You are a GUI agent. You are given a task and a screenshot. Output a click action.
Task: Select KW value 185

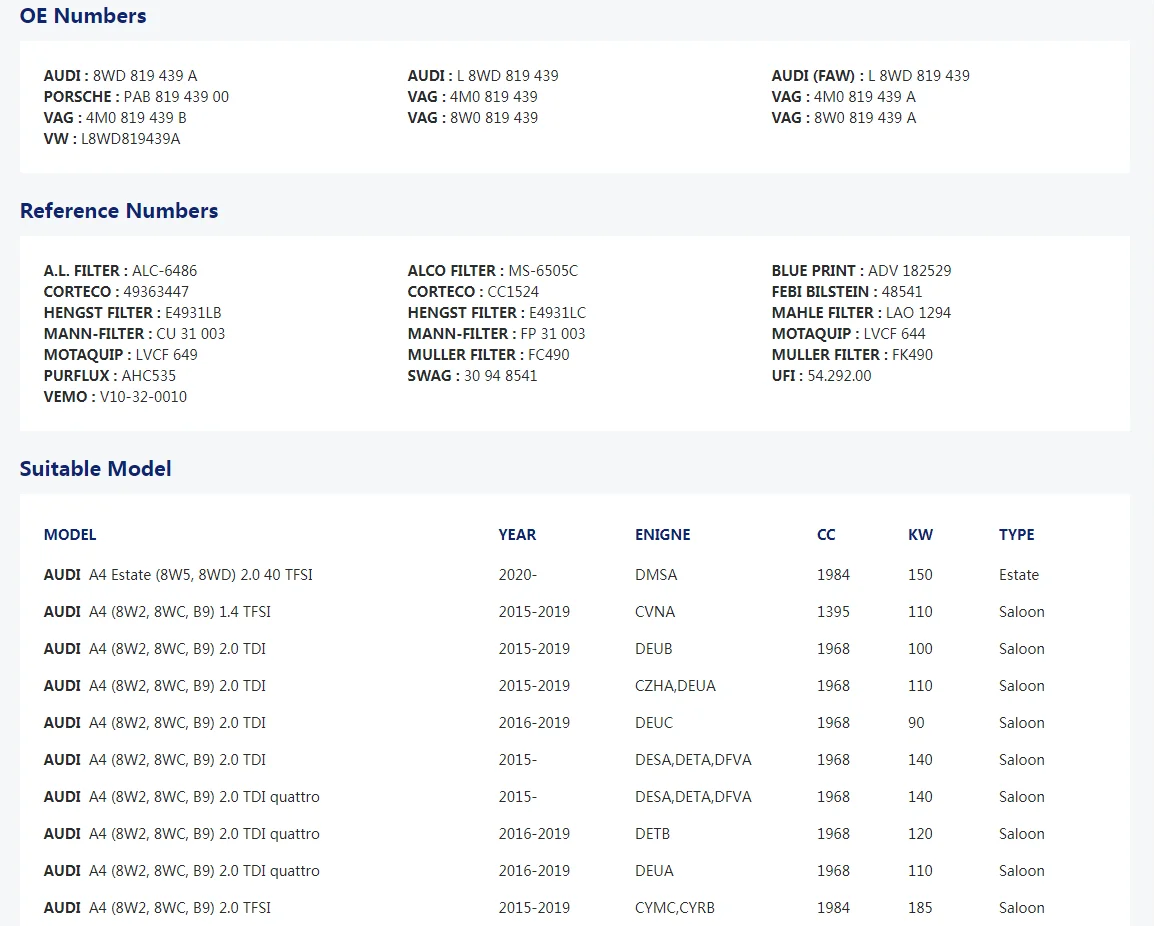coord(920,908)
